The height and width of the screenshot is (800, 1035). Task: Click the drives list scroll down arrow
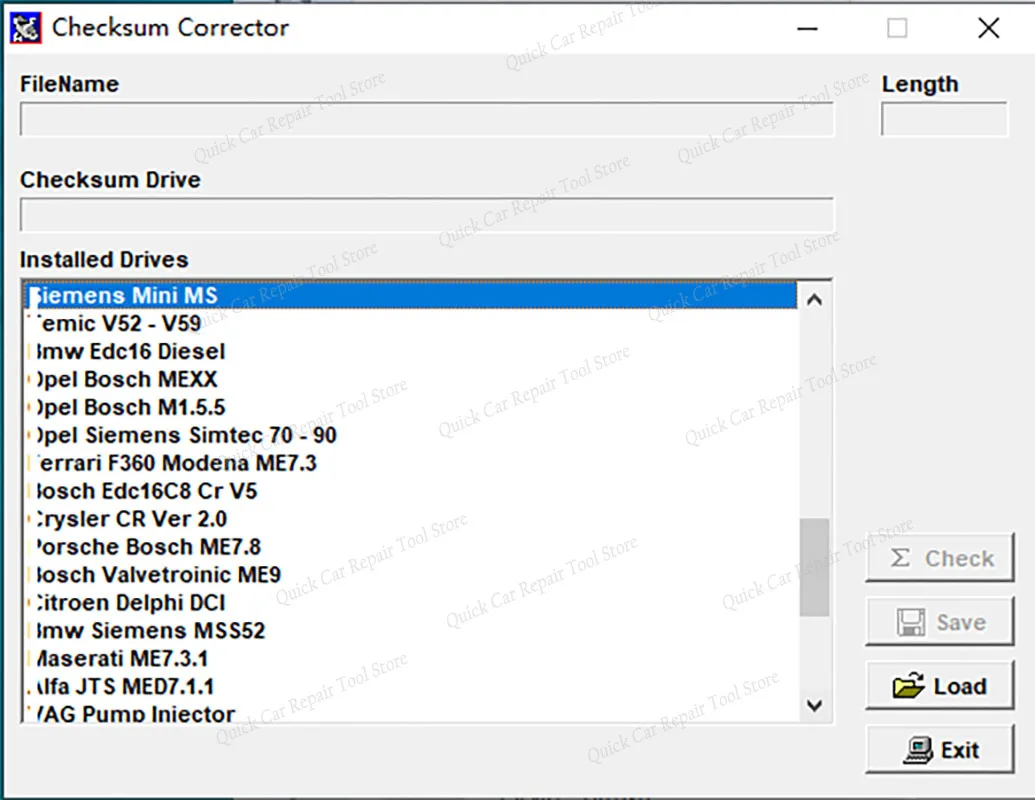[815, 705]
